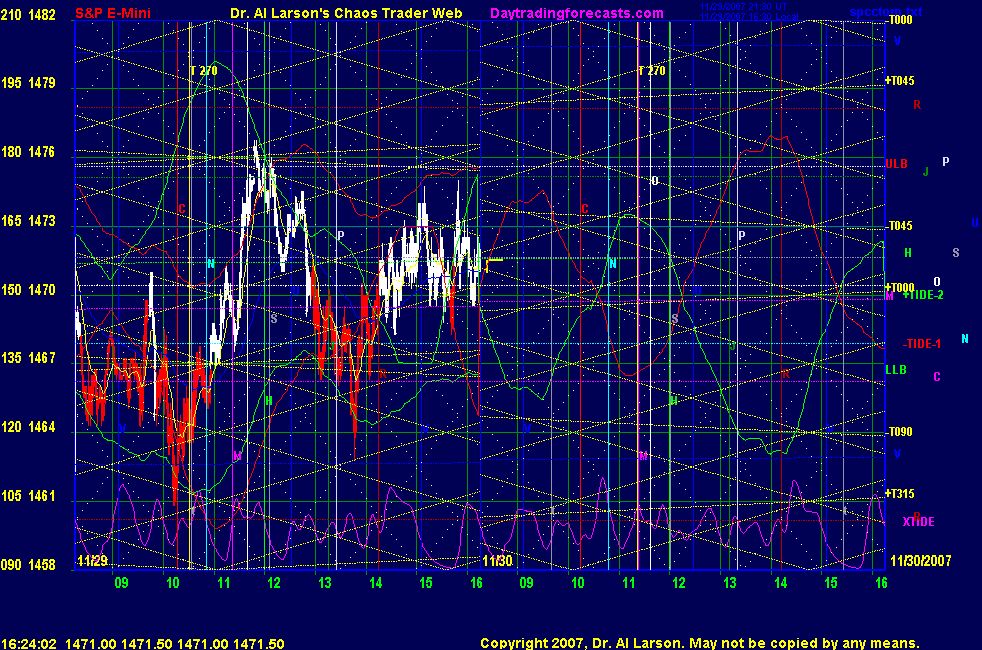Click the 11 hour tick under 11/30 session
Screen dimensions: 982x650
628,583
